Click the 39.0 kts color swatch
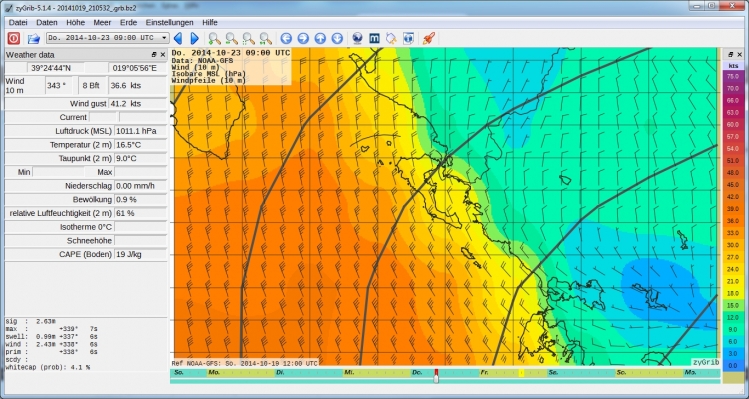The height and width of the screenshot is (399, 749). (733, 209)
